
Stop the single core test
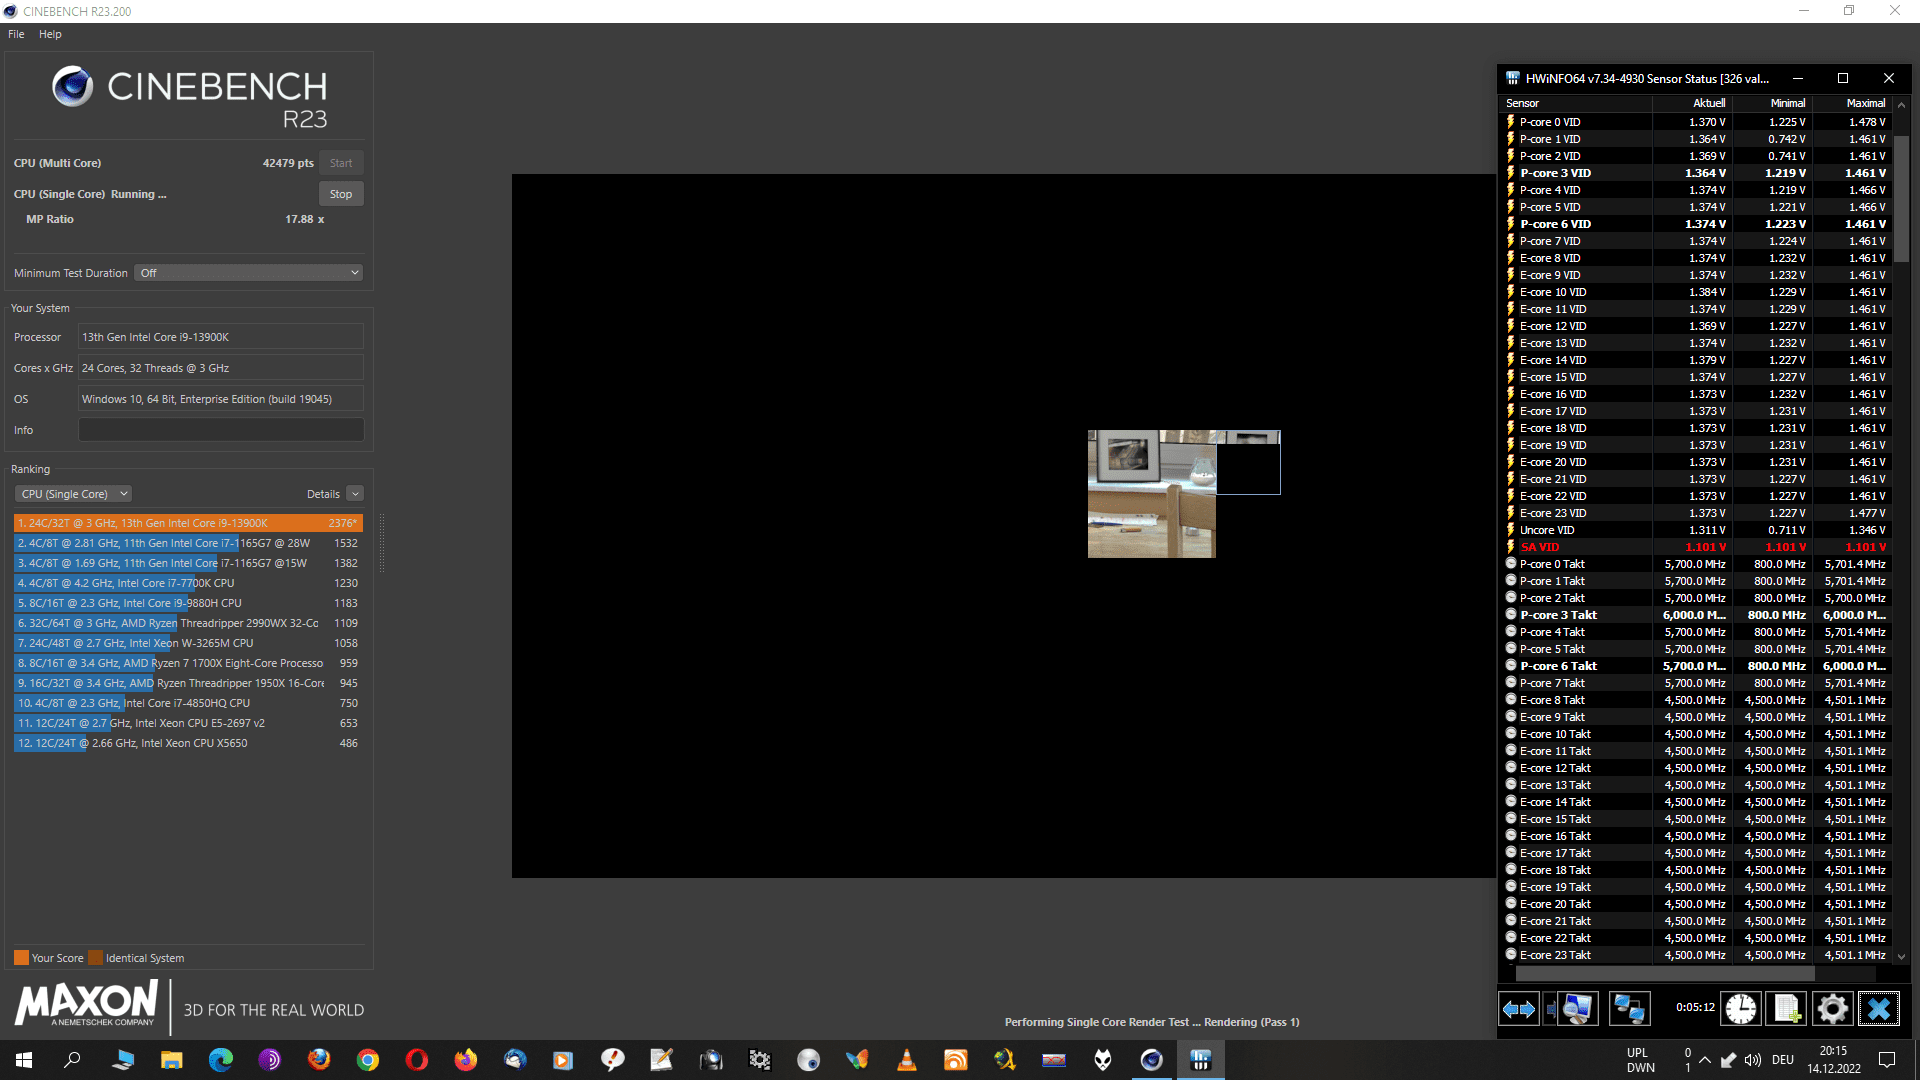point(341,194)
